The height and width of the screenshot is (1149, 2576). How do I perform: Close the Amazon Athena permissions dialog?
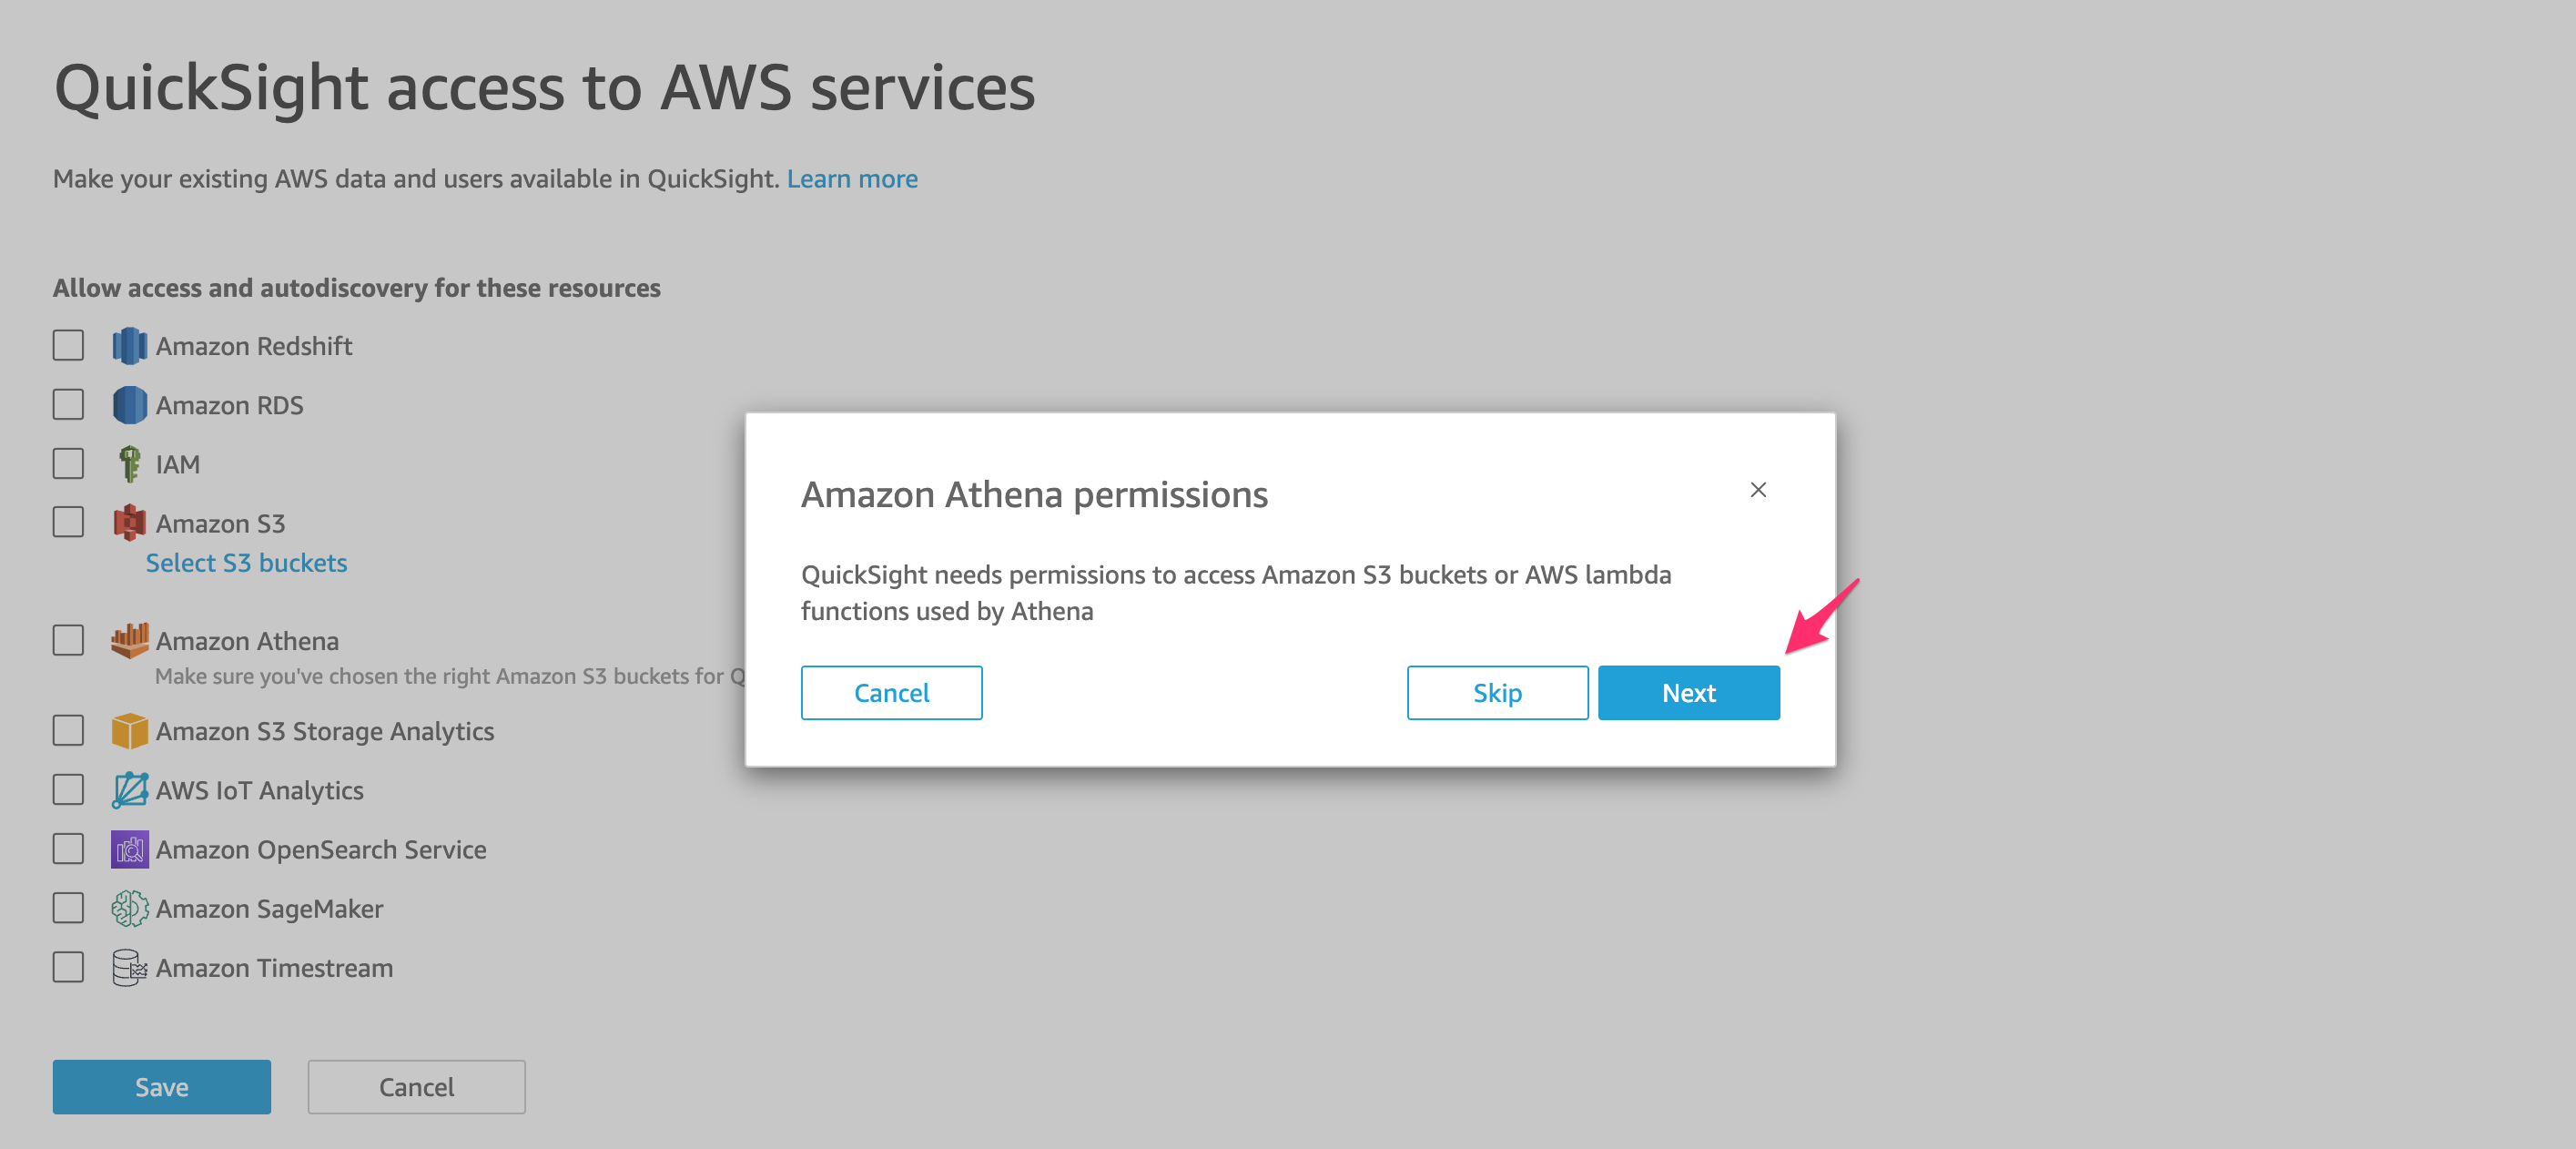pyautogui.click(x=1758, y=490)
